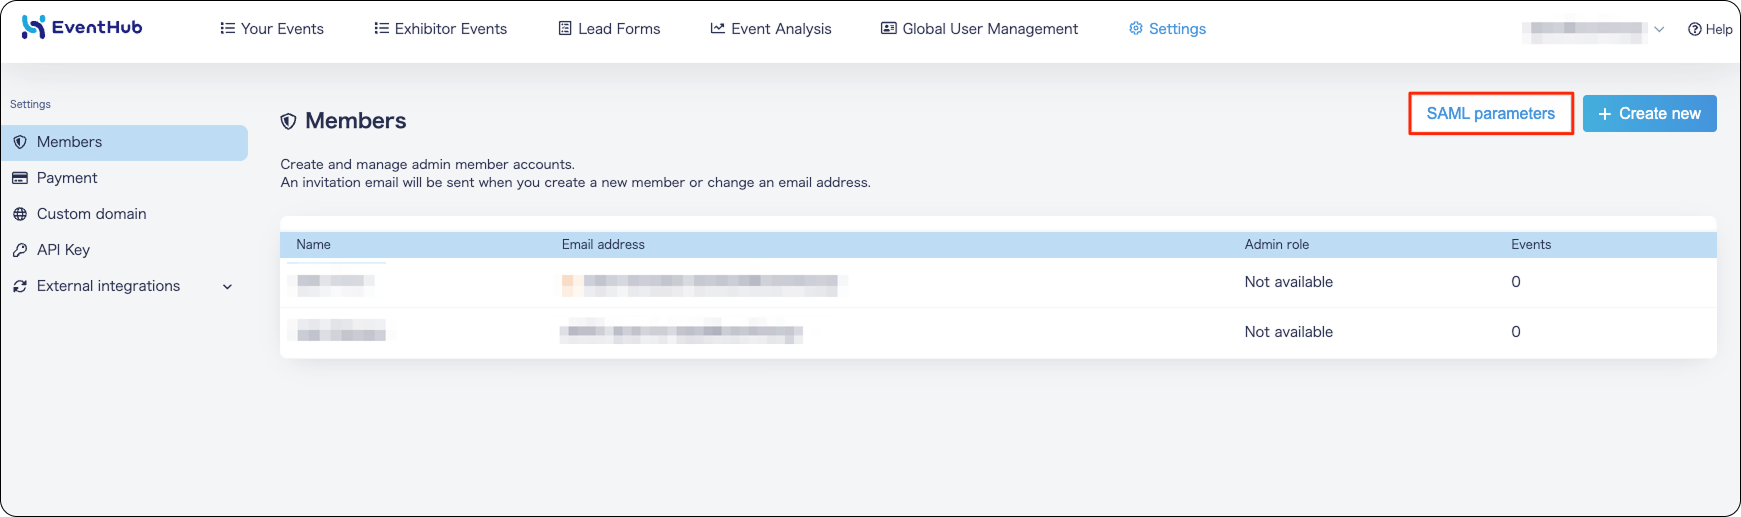The image size is (1741, 517).
Task: Click the Create new button
Action: click(x=1650, y=114)
